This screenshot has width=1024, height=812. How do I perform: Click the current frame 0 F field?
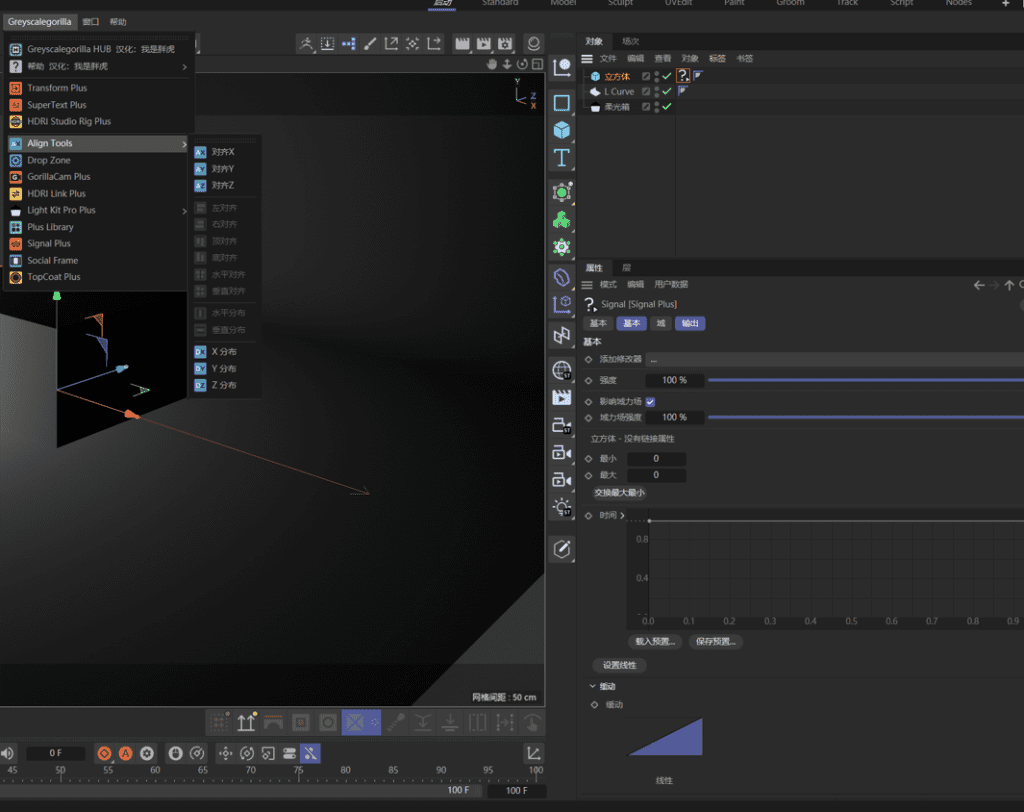coord(56,753)
